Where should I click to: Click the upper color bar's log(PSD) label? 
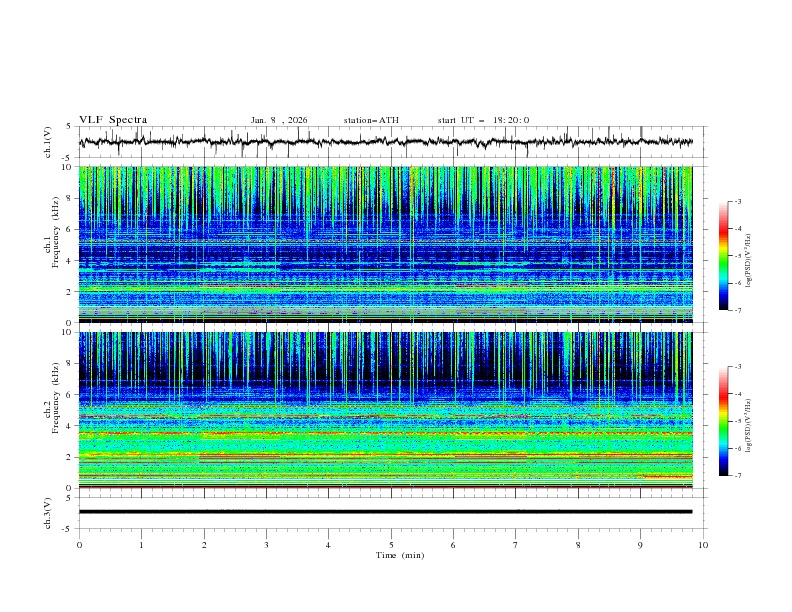point(749,262)
